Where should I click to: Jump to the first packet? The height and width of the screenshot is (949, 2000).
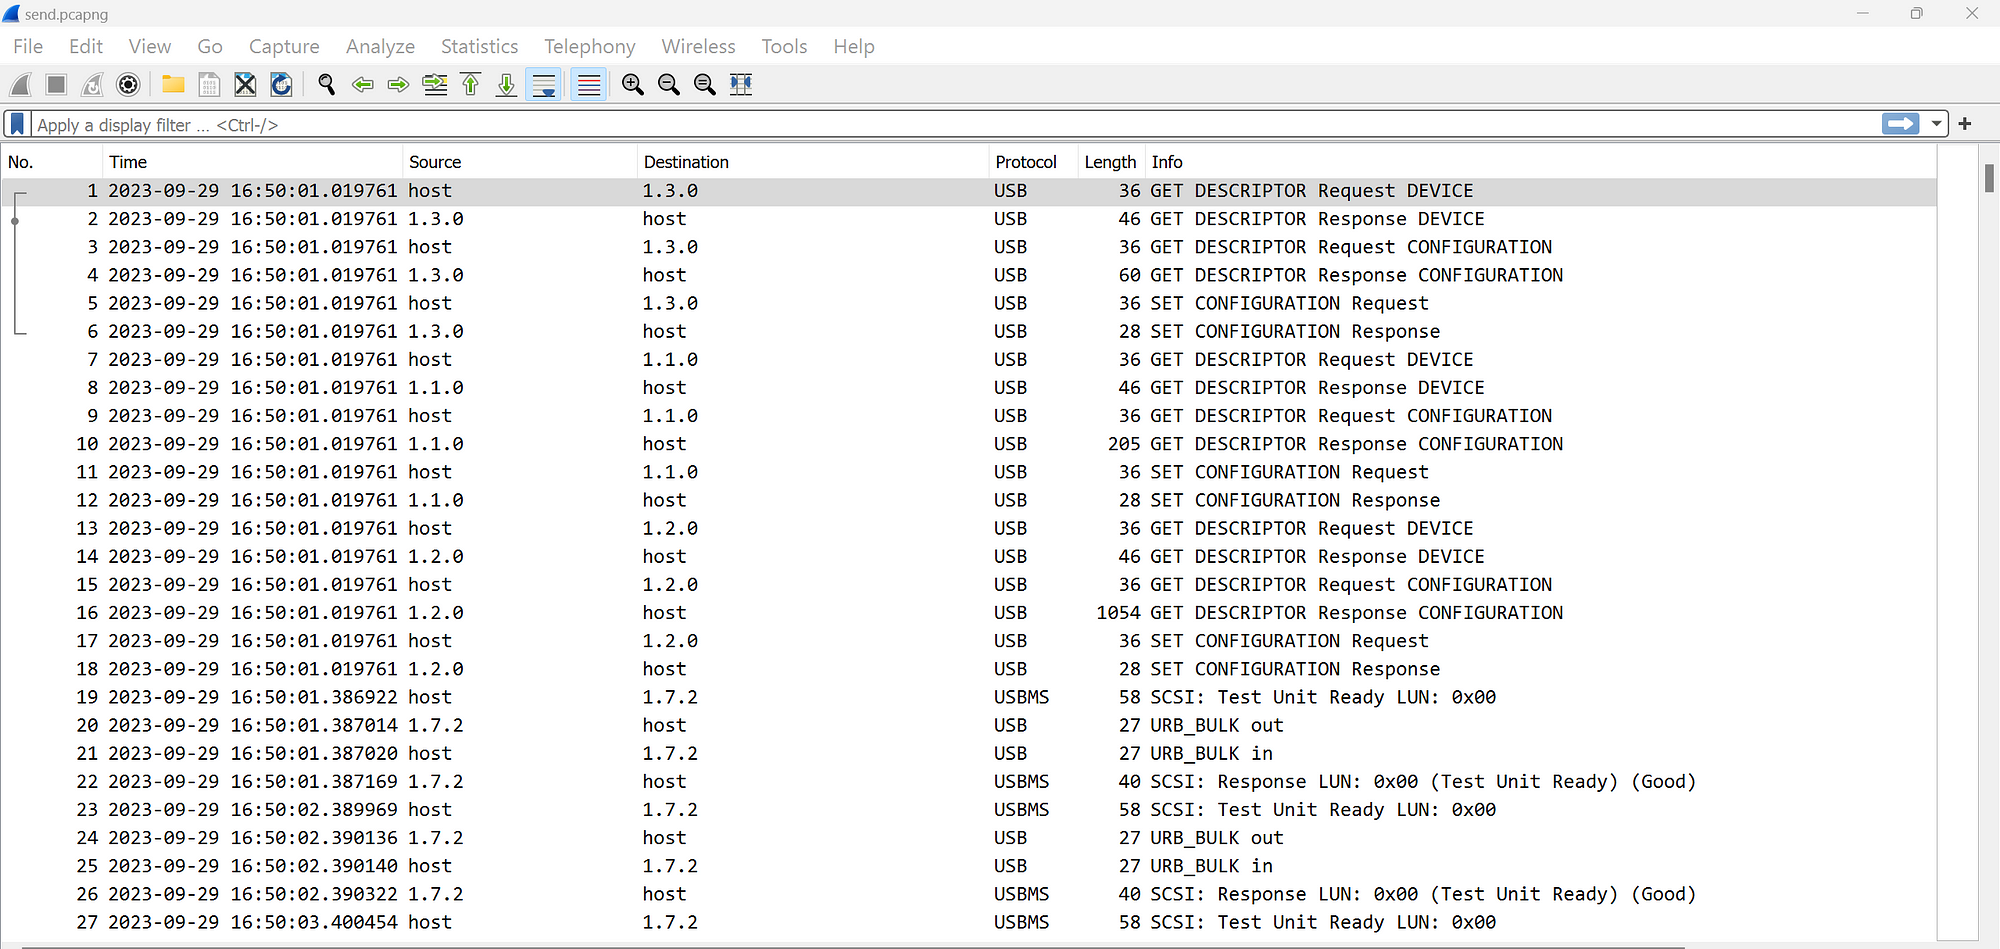[x=470, y=85]
